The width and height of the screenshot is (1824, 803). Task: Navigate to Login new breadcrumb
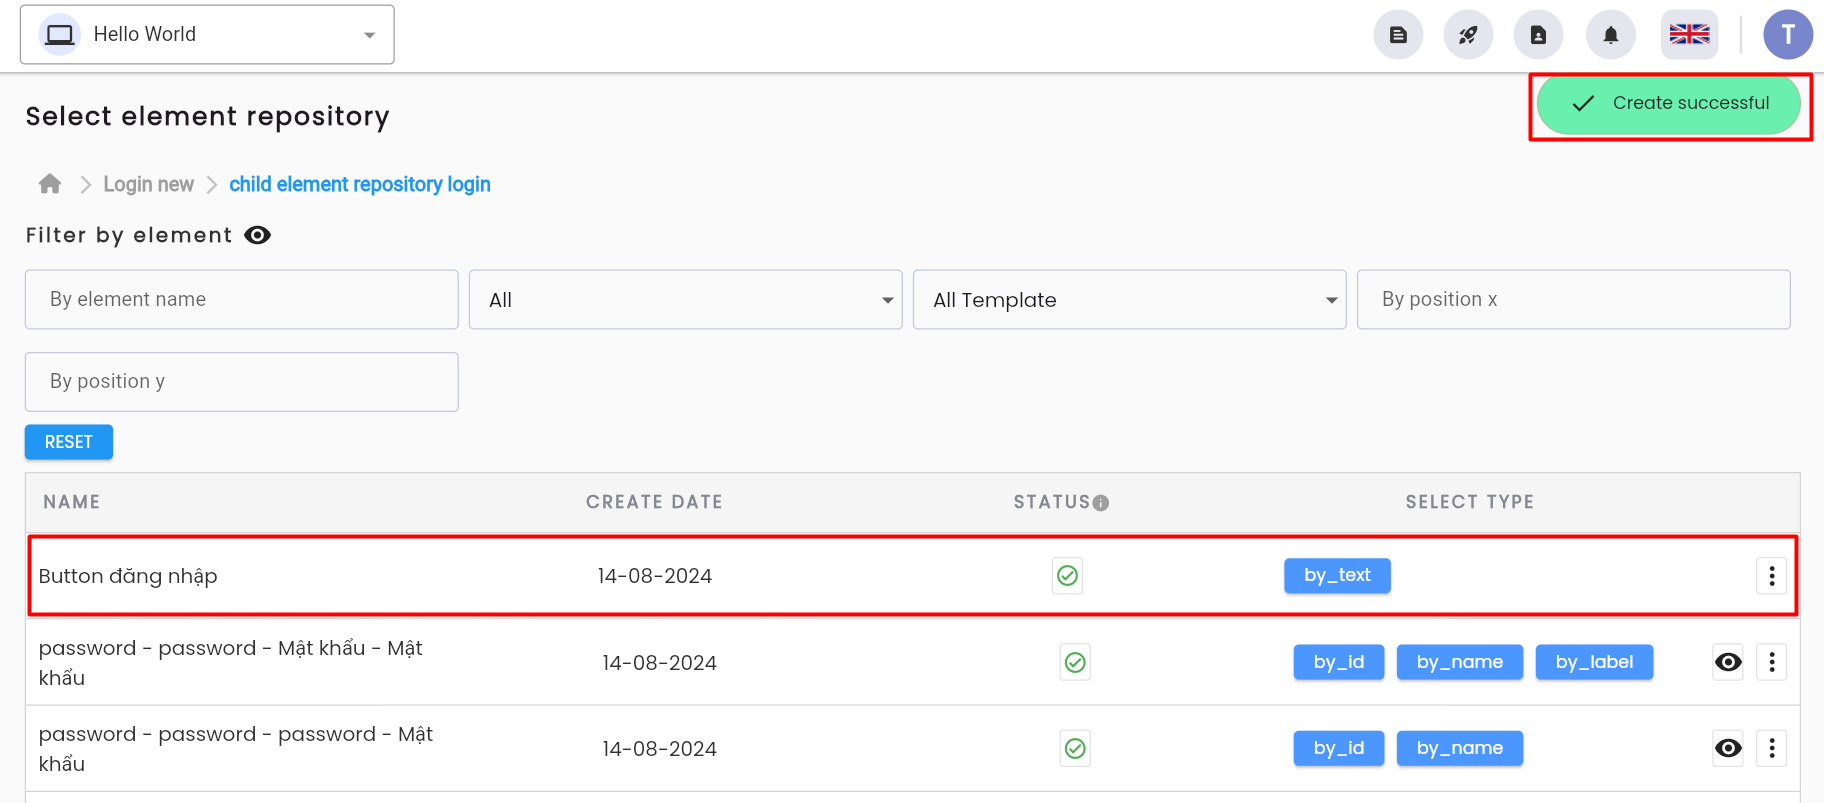148,184
